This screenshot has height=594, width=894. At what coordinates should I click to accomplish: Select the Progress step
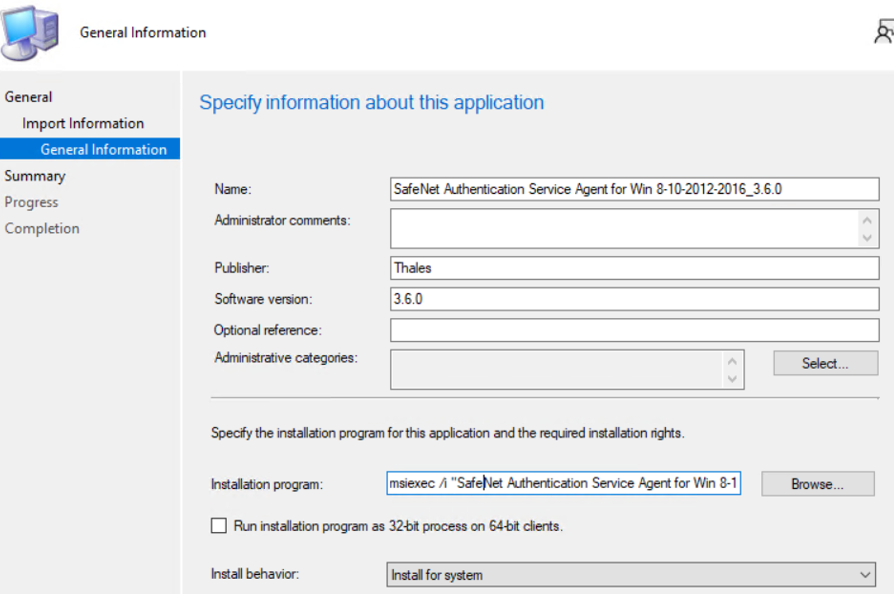click(x=31, y=202)
